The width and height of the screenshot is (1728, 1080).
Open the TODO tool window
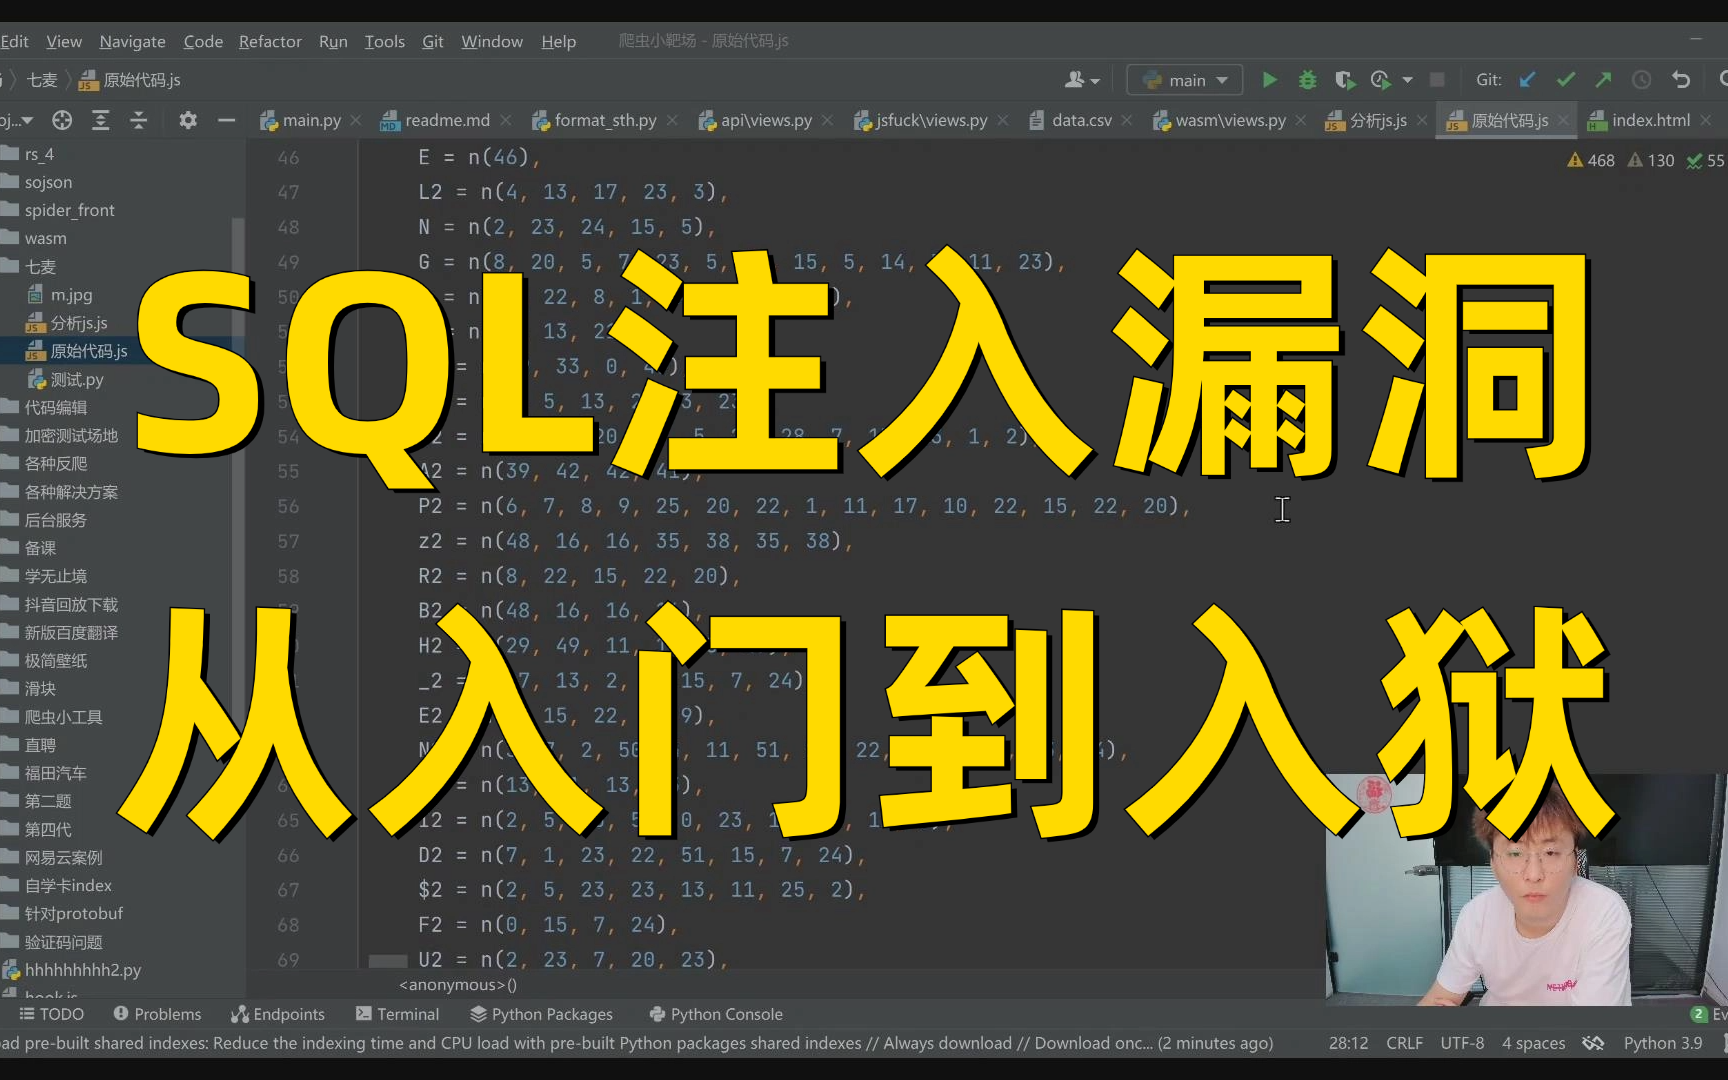coord(51,1014)
